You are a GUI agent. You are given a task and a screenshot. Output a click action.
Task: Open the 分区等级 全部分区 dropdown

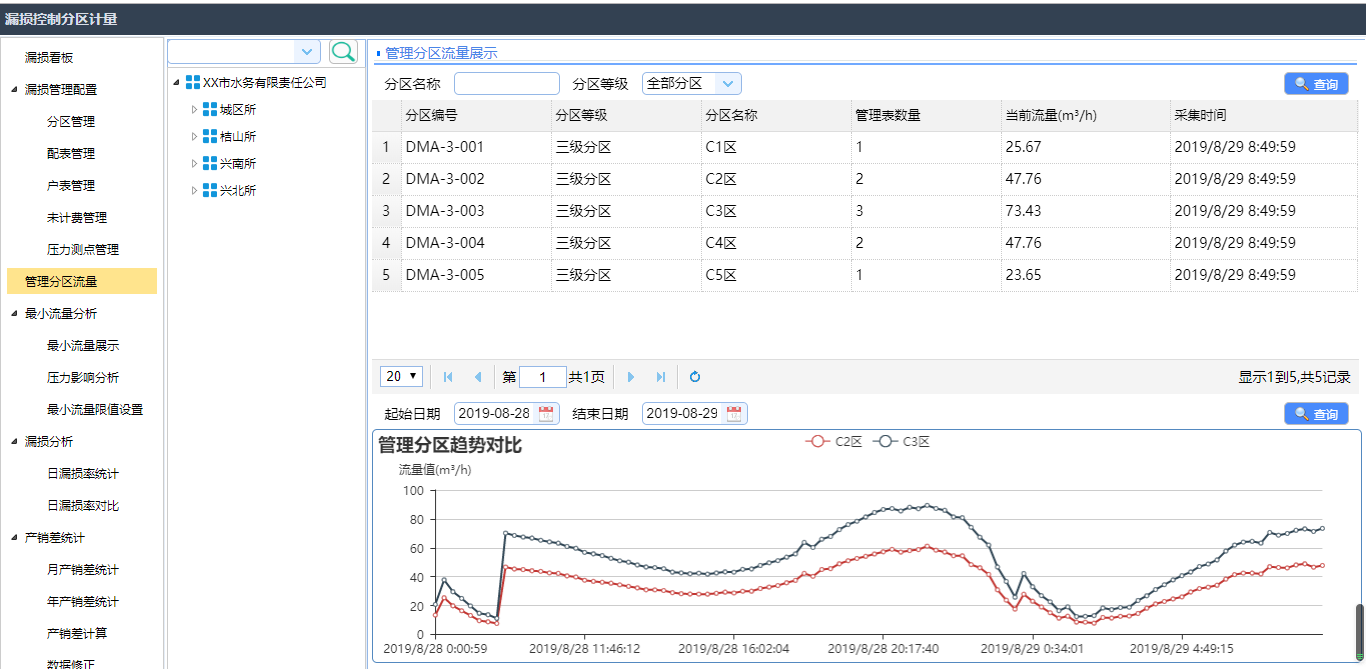(692, 84)
